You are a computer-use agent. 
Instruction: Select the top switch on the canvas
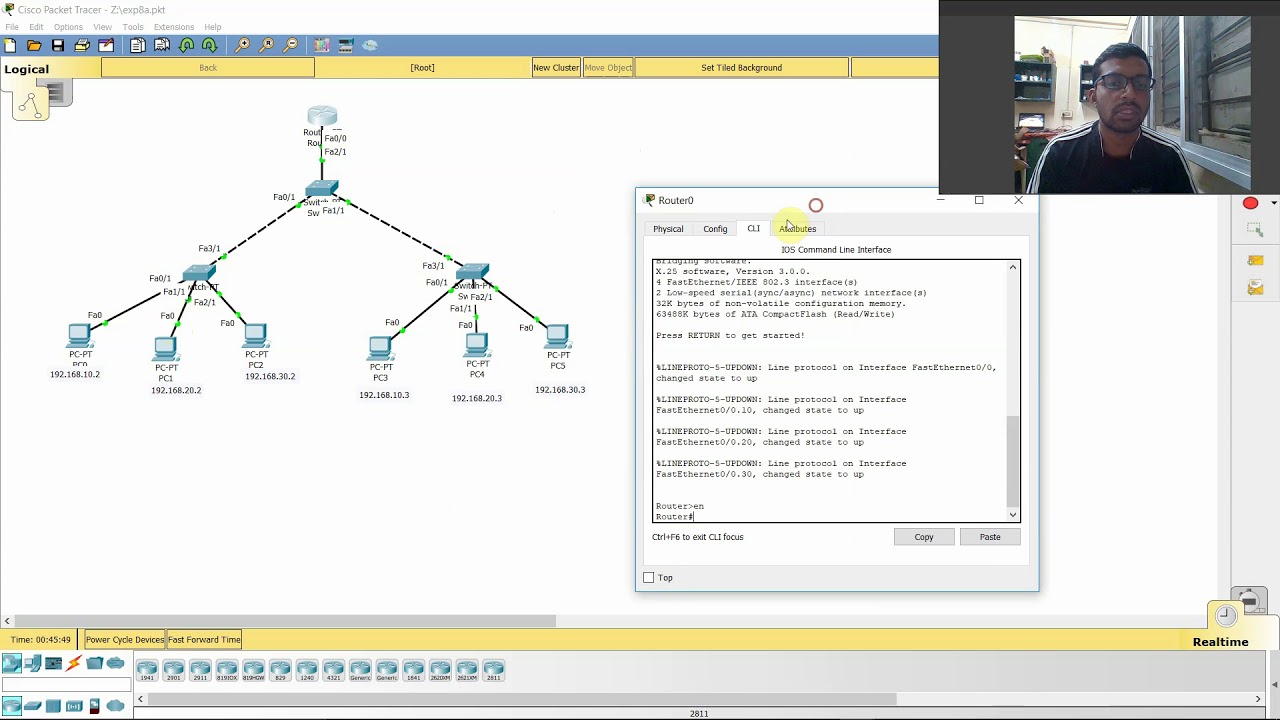[322, 189]
